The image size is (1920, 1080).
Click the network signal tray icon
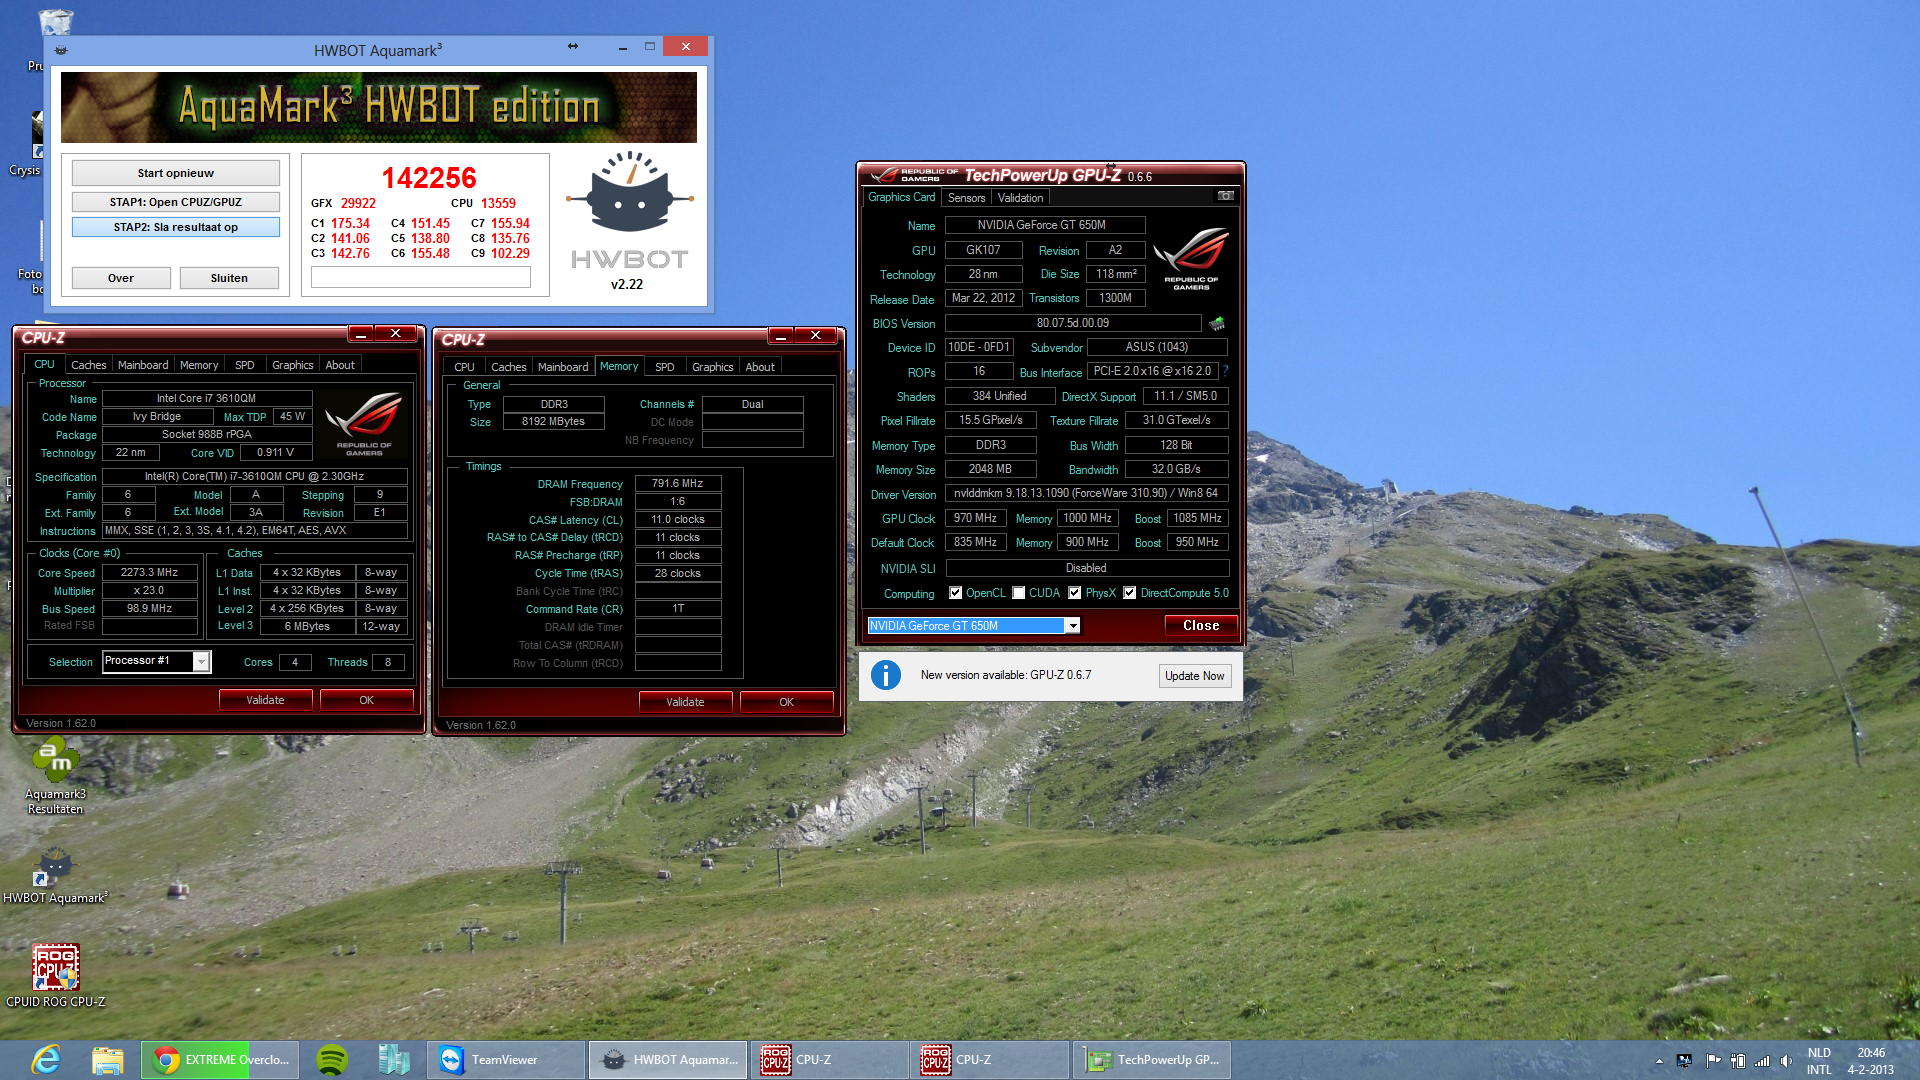tap(1762, 1061)
